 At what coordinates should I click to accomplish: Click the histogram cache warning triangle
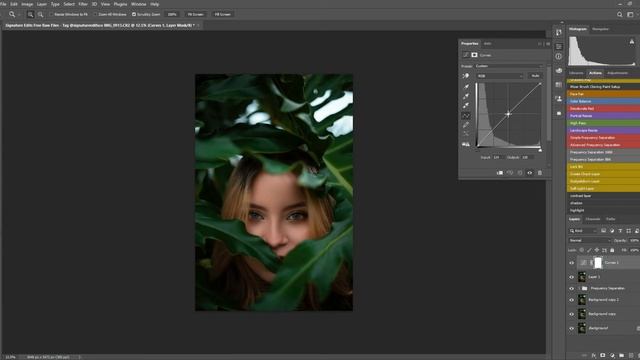pos(632,42)
